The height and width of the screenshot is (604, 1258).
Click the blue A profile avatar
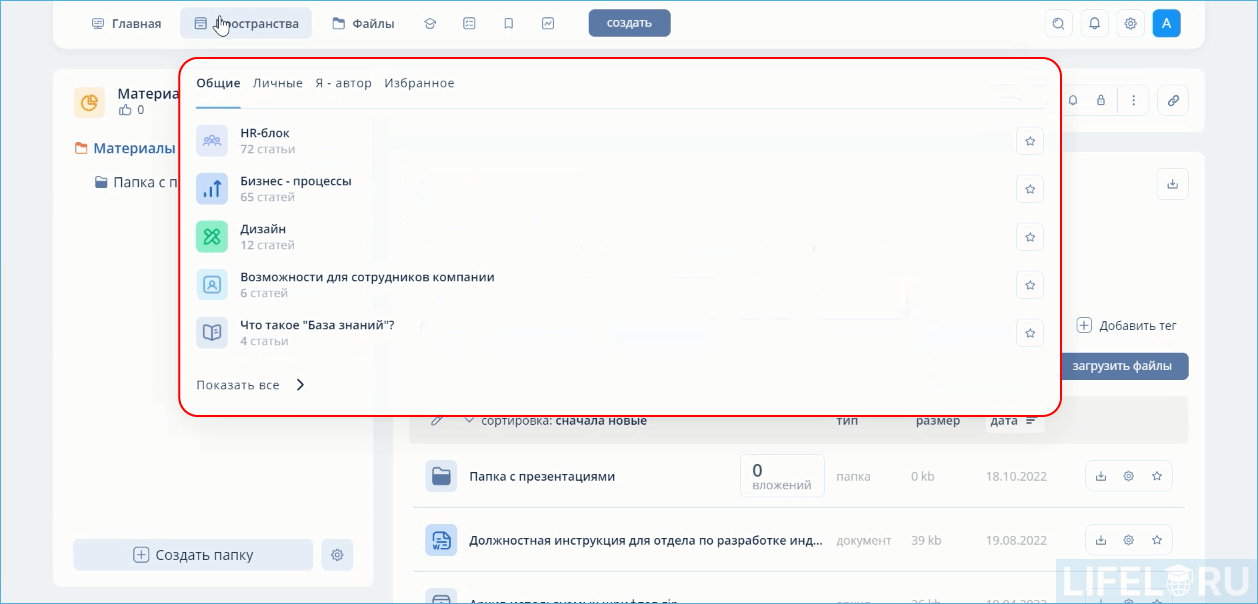pos(1166,22)
